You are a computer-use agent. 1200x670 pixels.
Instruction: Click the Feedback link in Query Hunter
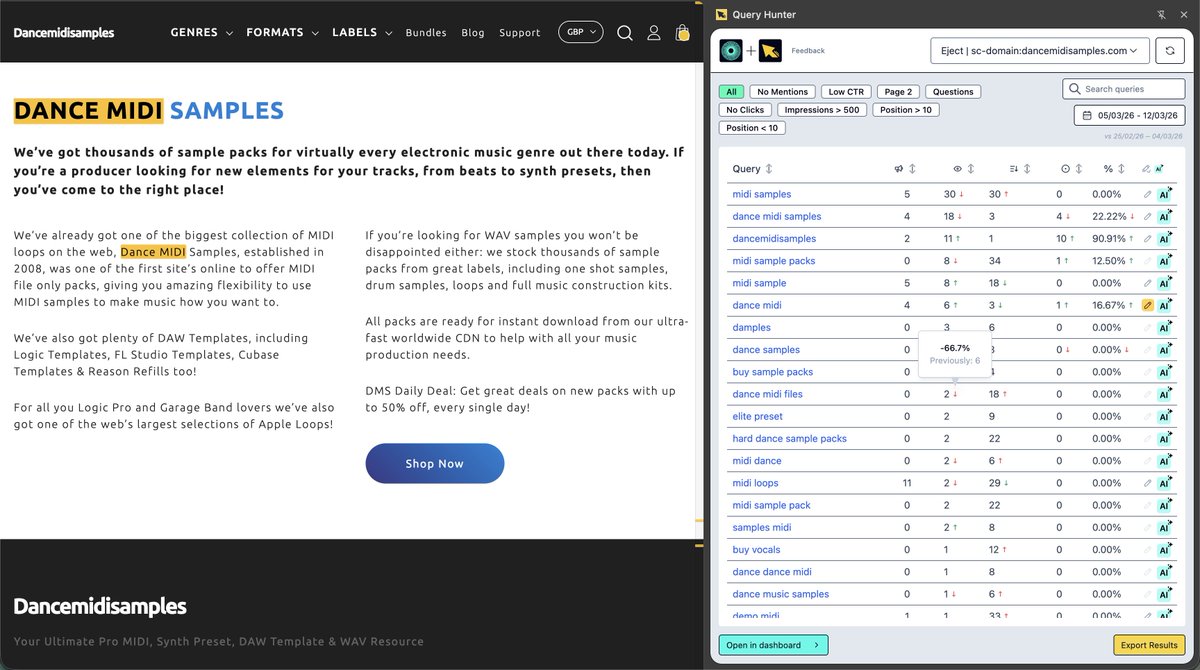[x=808, y=51]
